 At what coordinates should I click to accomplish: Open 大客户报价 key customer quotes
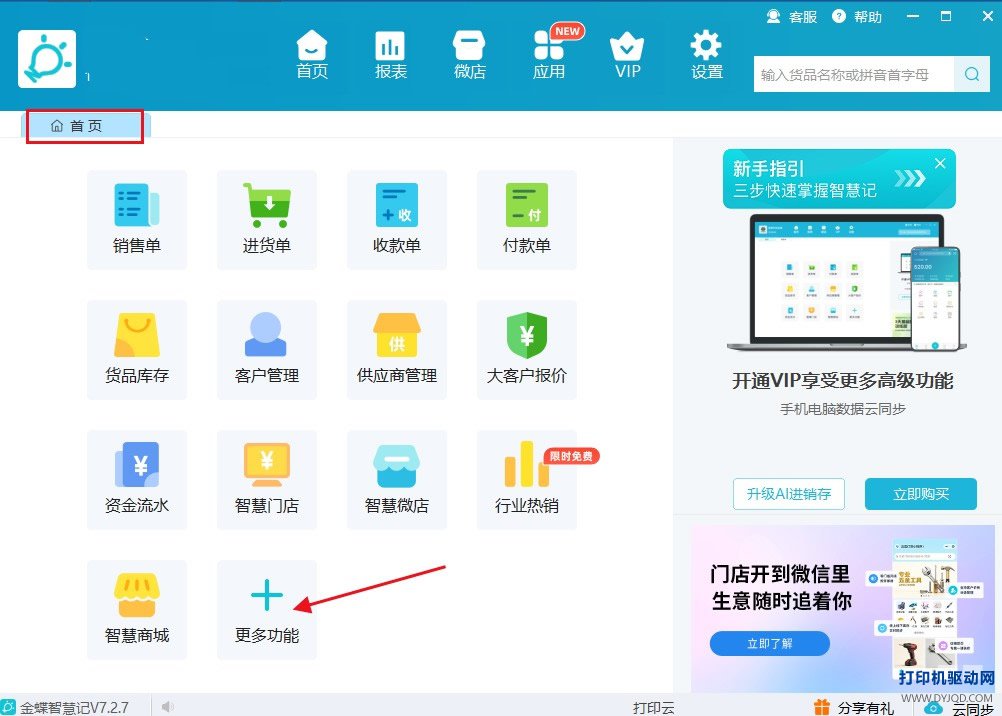[x=527, y=350]
